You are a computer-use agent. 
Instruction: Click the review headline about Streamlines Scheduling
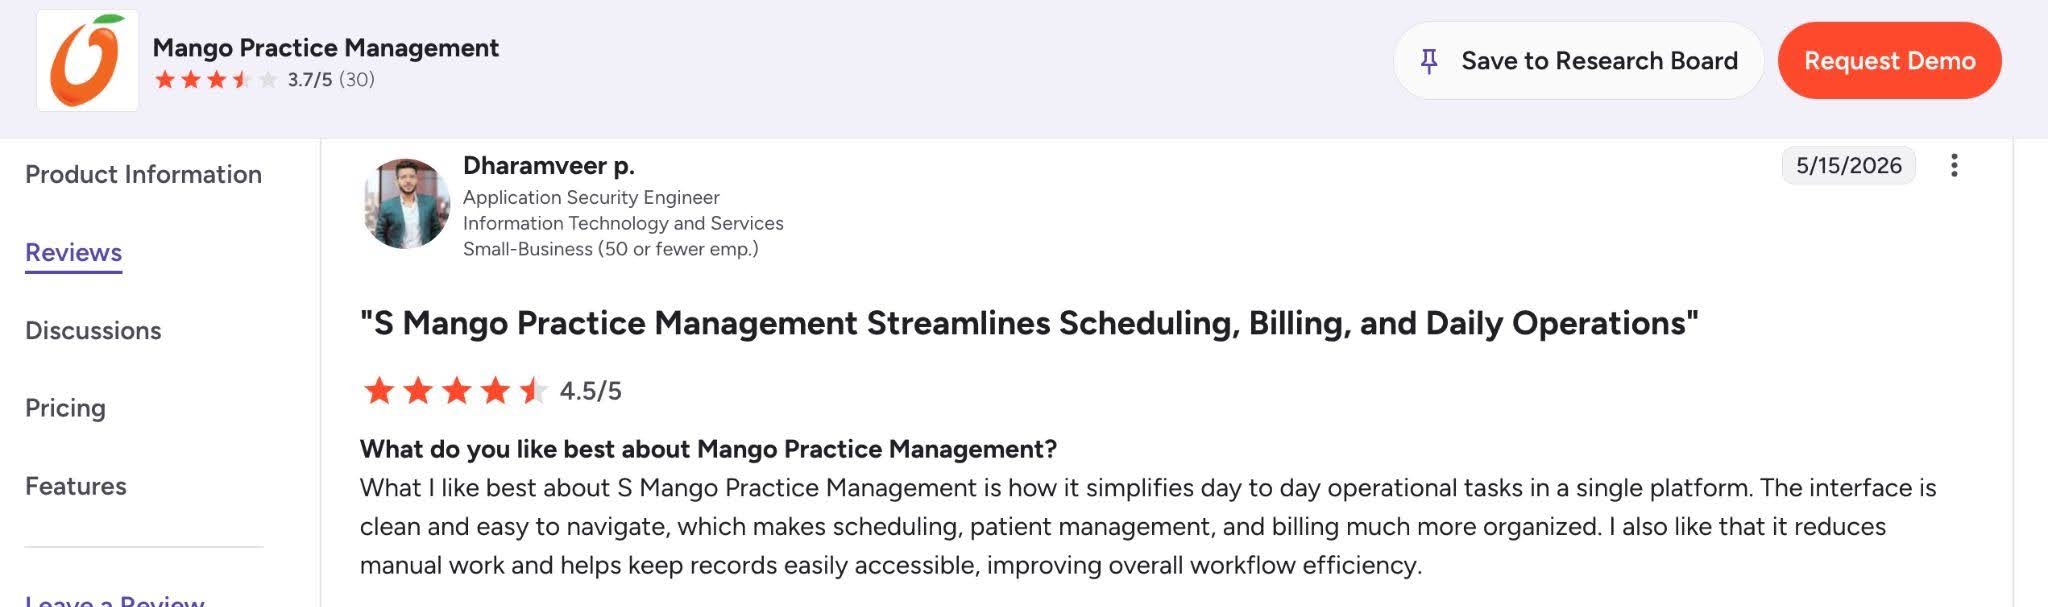tap(1029, 323)
